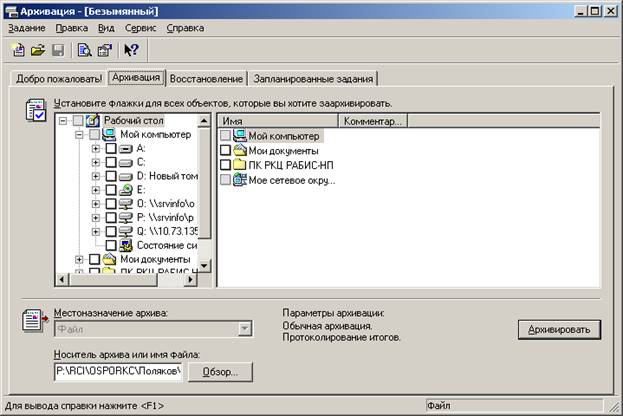Collapse the Рабочий стол tree node

tap(63, 120)
